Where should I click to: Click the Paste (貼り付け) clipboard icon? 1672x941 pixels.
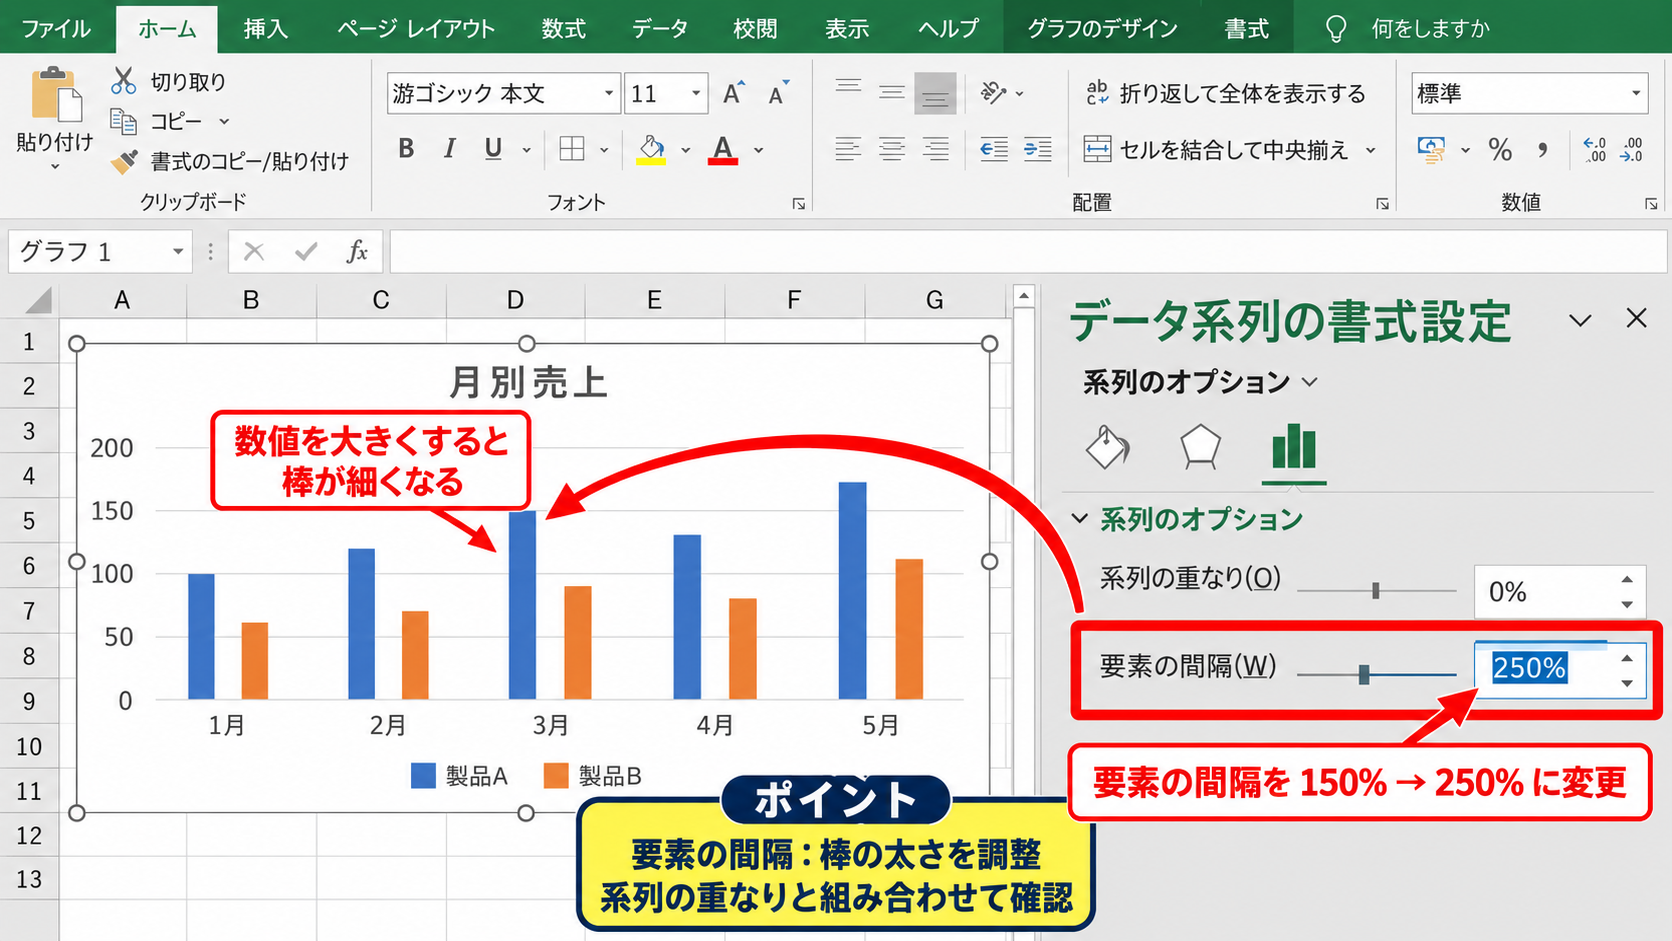55,95
